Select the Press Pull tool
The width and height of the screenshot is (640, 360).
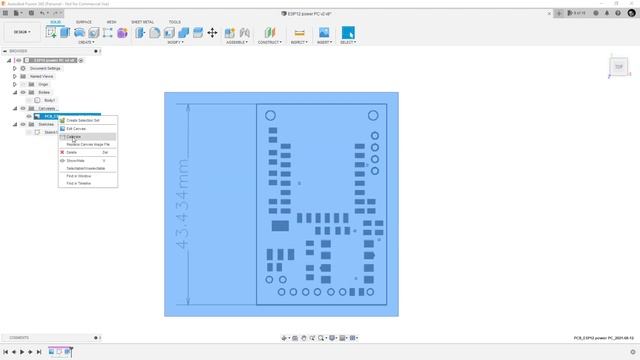tap(140, 33)
